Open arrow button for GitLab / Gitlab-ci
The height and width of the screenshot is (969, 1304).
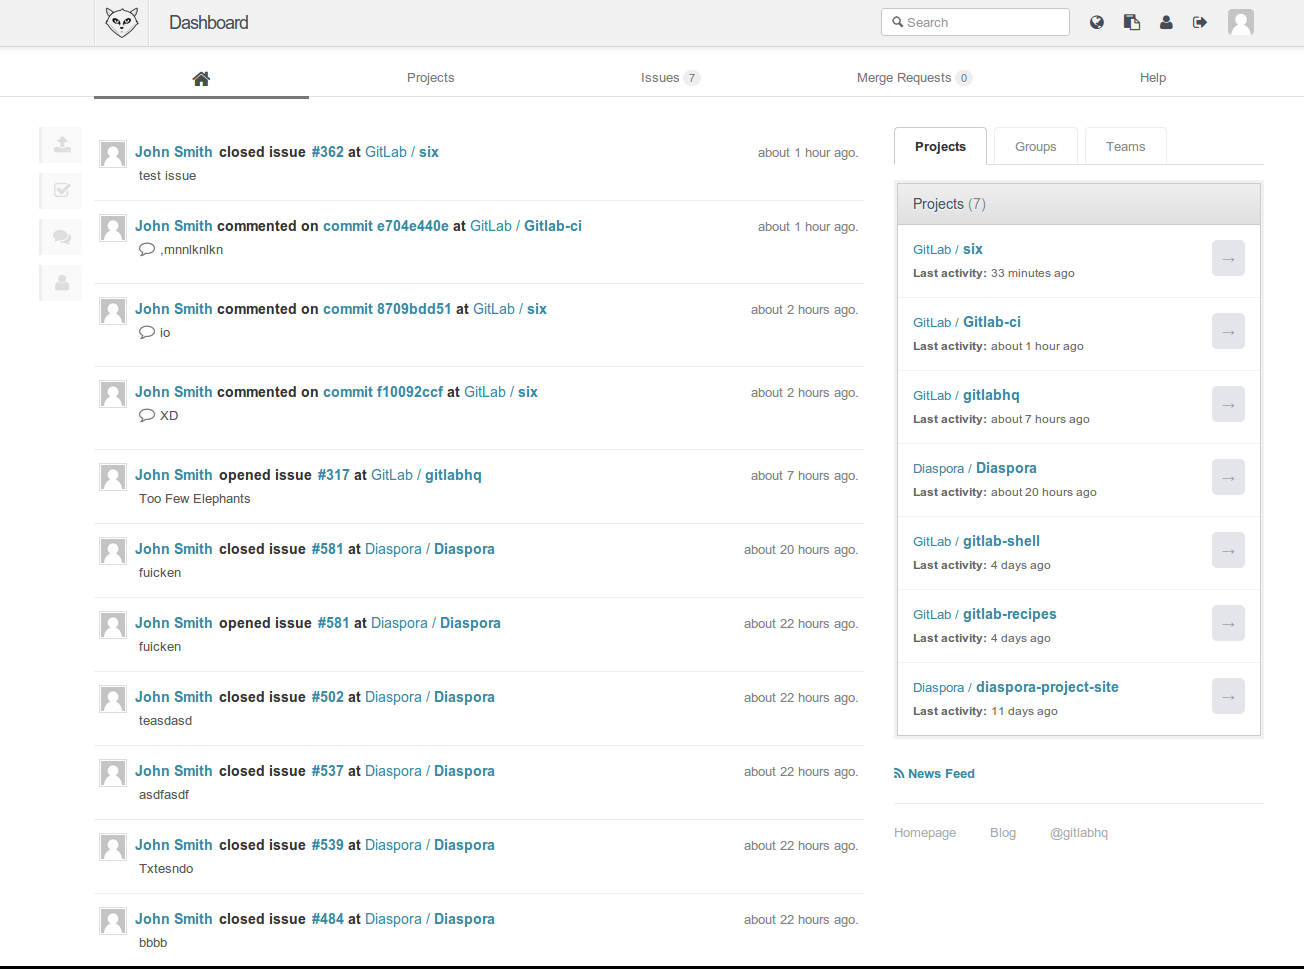click(1228, 332)
